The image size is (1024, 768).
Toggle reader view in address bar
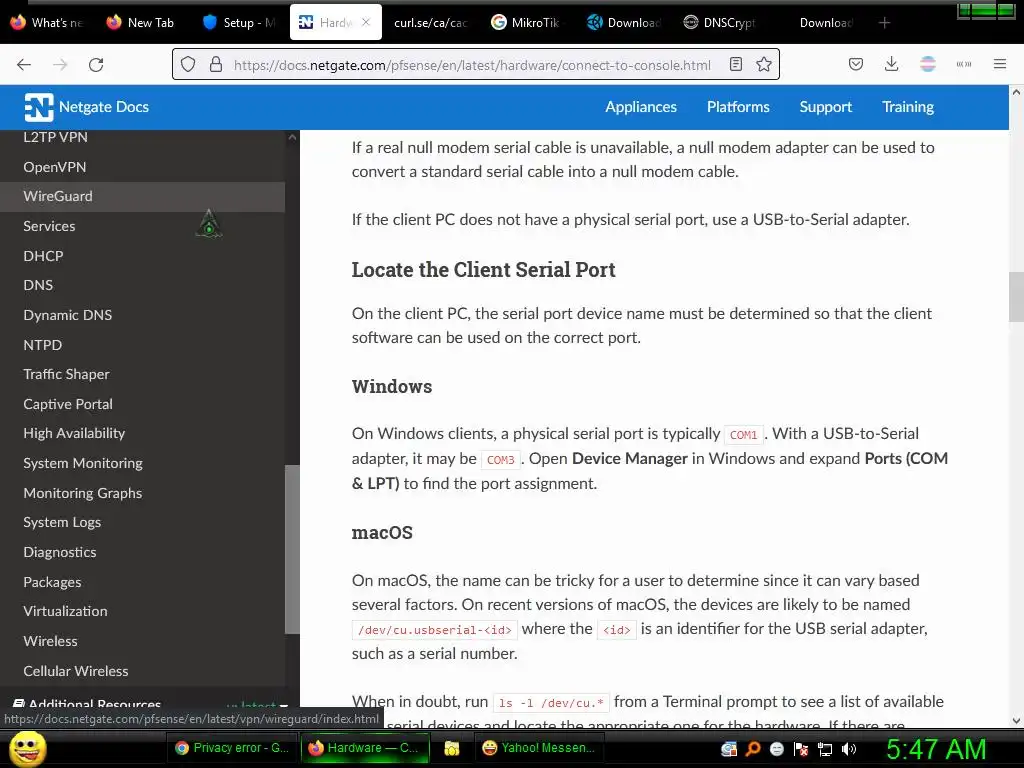(x=735, y=64)
